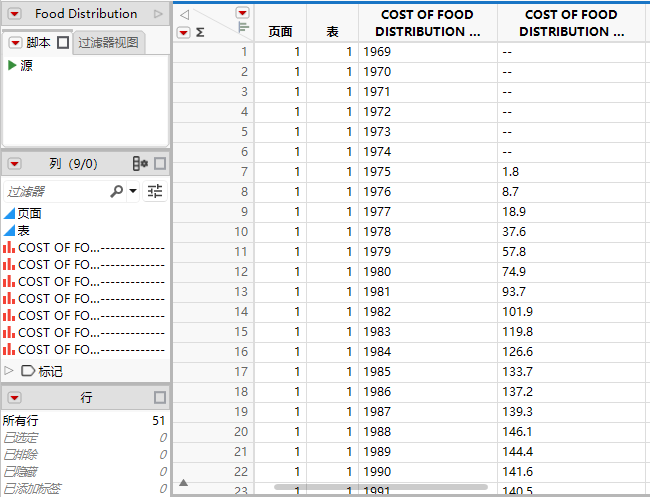The height and width of the screenshot is (497, 650).
Task: Click the cell containing 1980
Action: (427, 272)
